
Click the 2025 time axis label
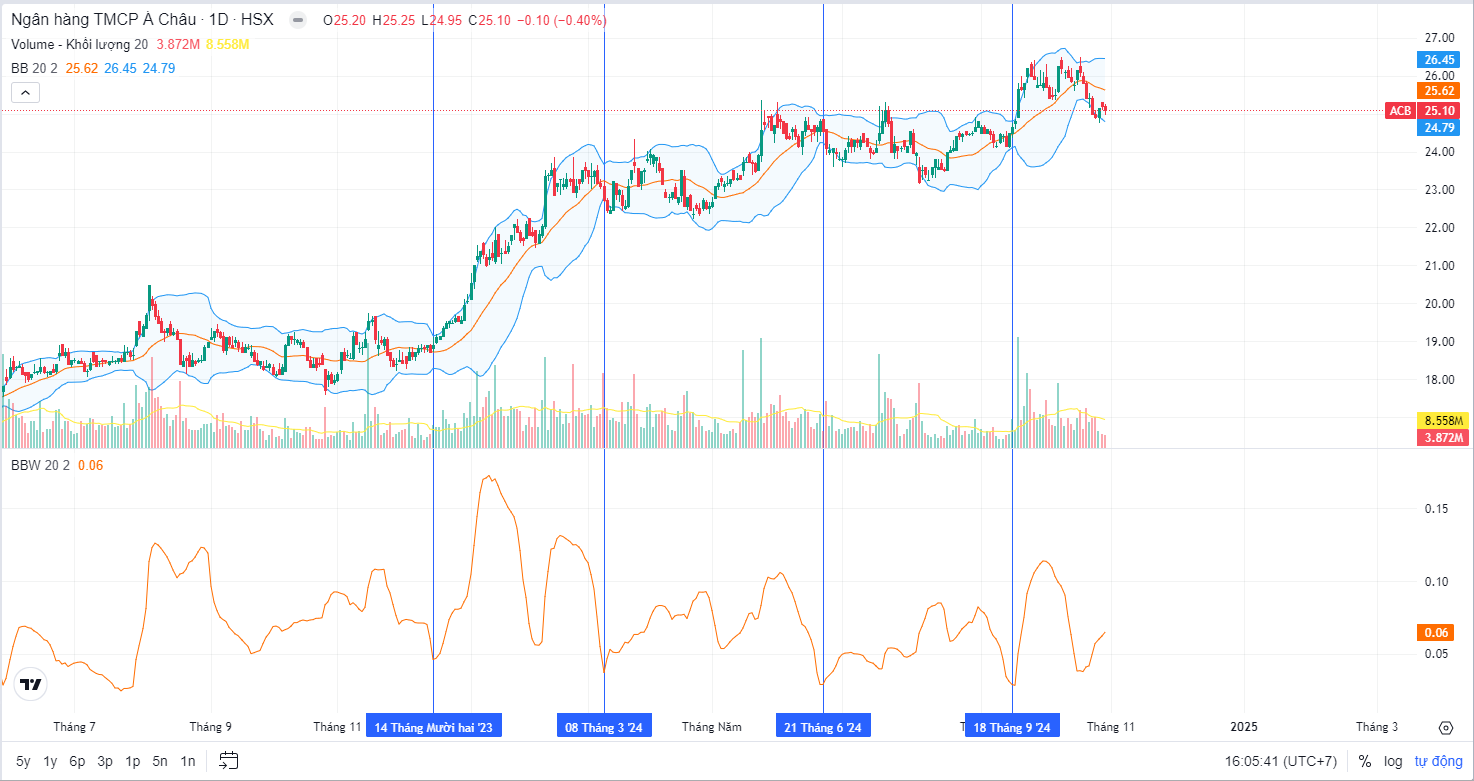pyautogui.click(x=1244, y=727)
